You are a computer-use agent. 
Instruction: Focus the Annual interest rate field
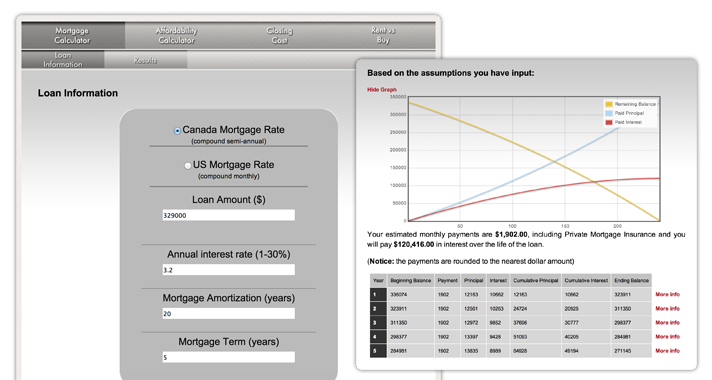[228, 270]
